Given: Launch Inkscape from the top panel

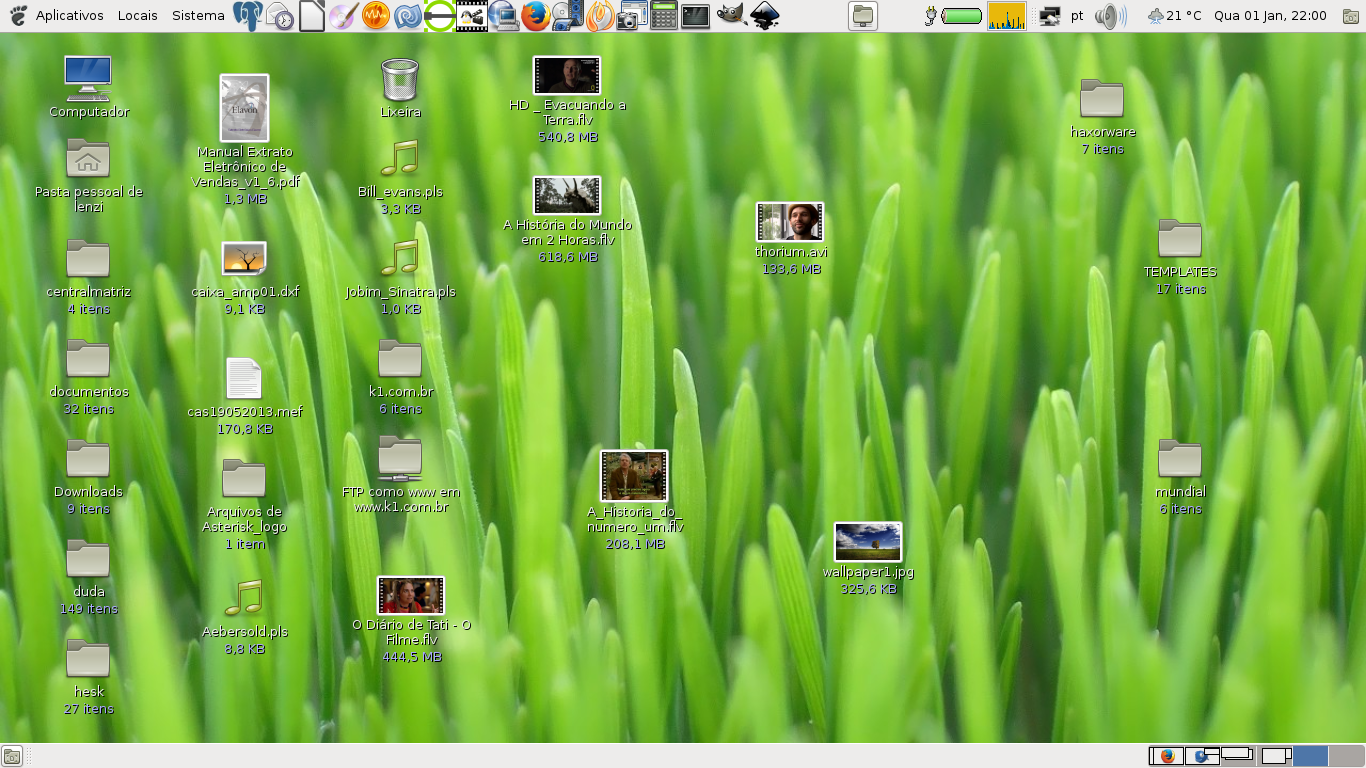Looking at the screenshot, I should click(x=765, y=16).
